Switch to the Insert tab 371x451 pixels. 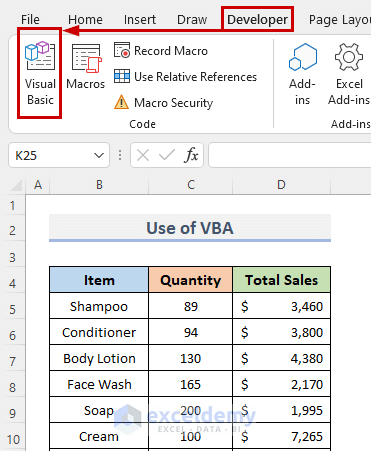pyautogui.click(x=140, y=20)
